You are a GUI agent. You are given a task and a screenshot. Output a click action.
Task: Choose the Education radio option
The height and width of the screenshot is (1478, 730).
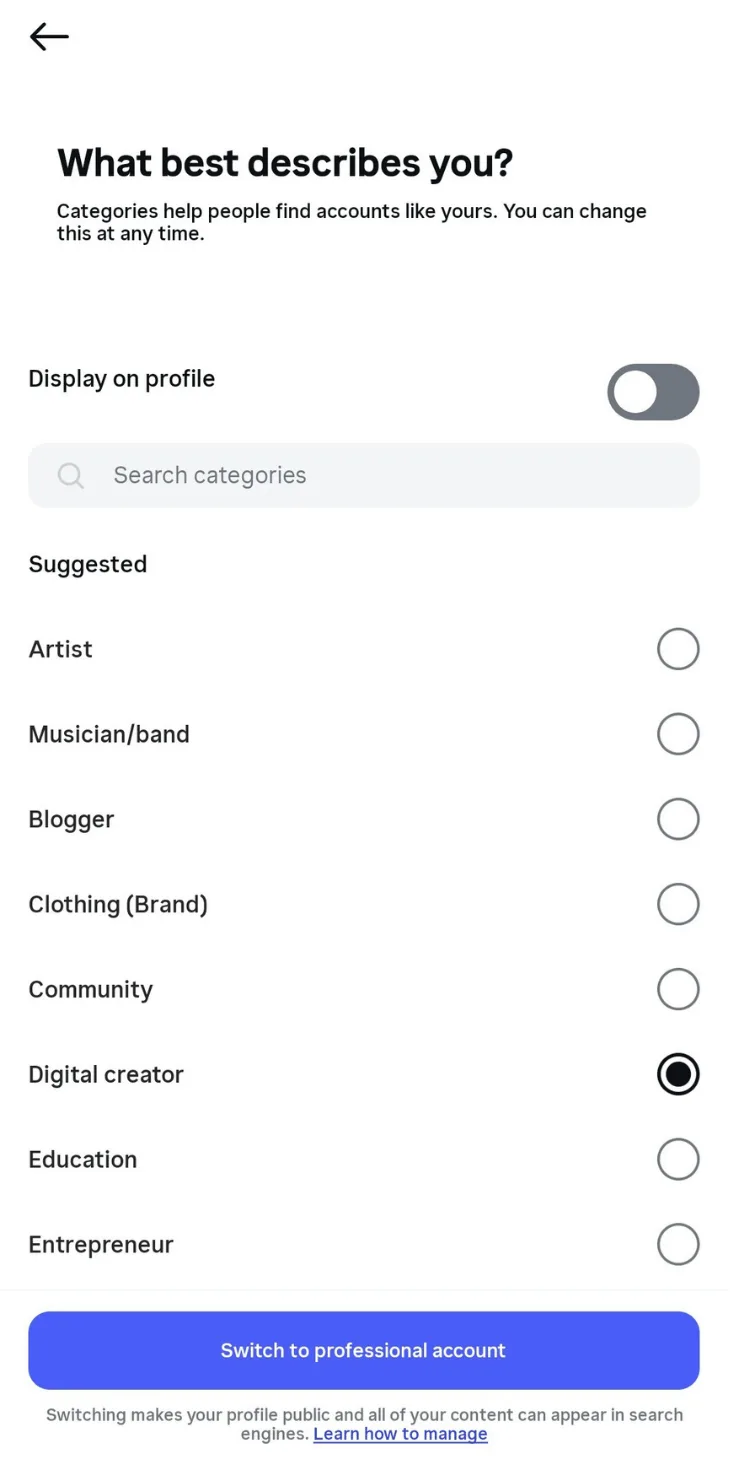[x=677, y=1159]
